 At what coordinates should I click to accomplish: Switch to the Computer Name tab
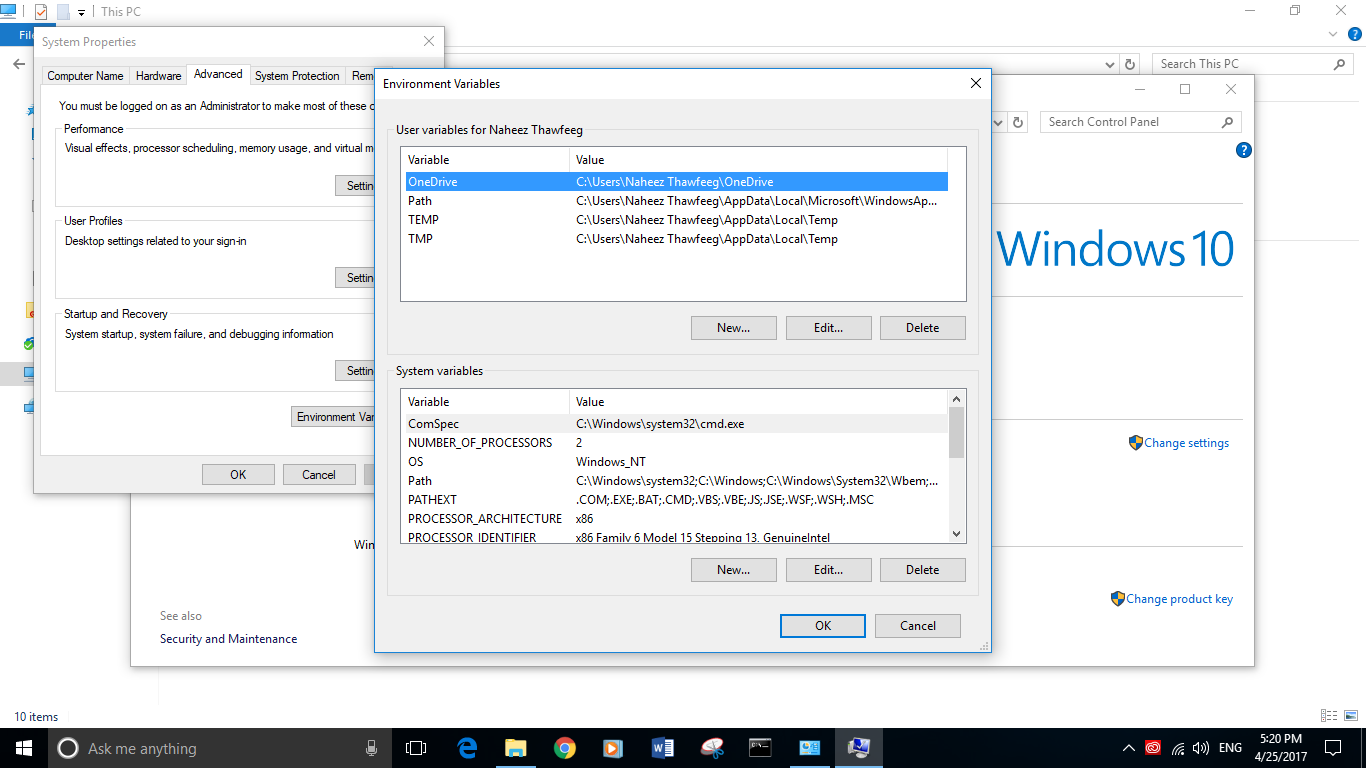tap(85, 75)
